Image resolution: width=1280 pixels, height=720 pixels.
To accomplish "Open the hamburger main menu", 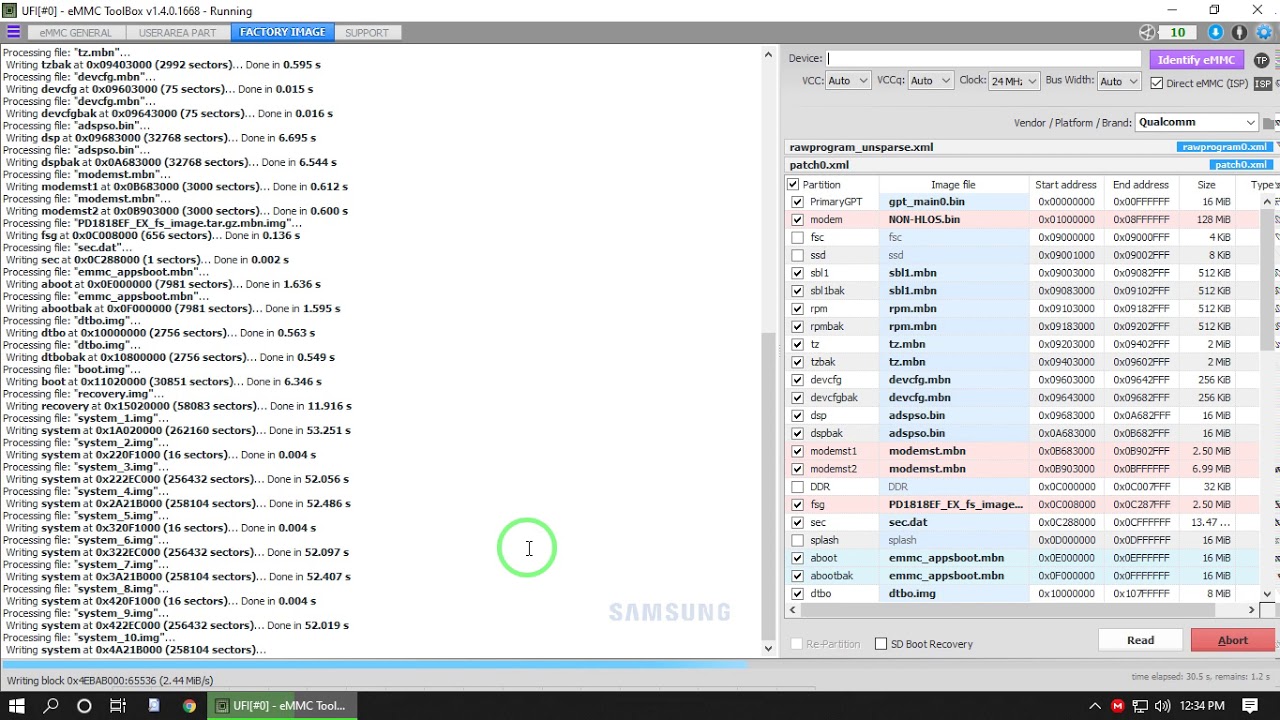I will [13, 32].
